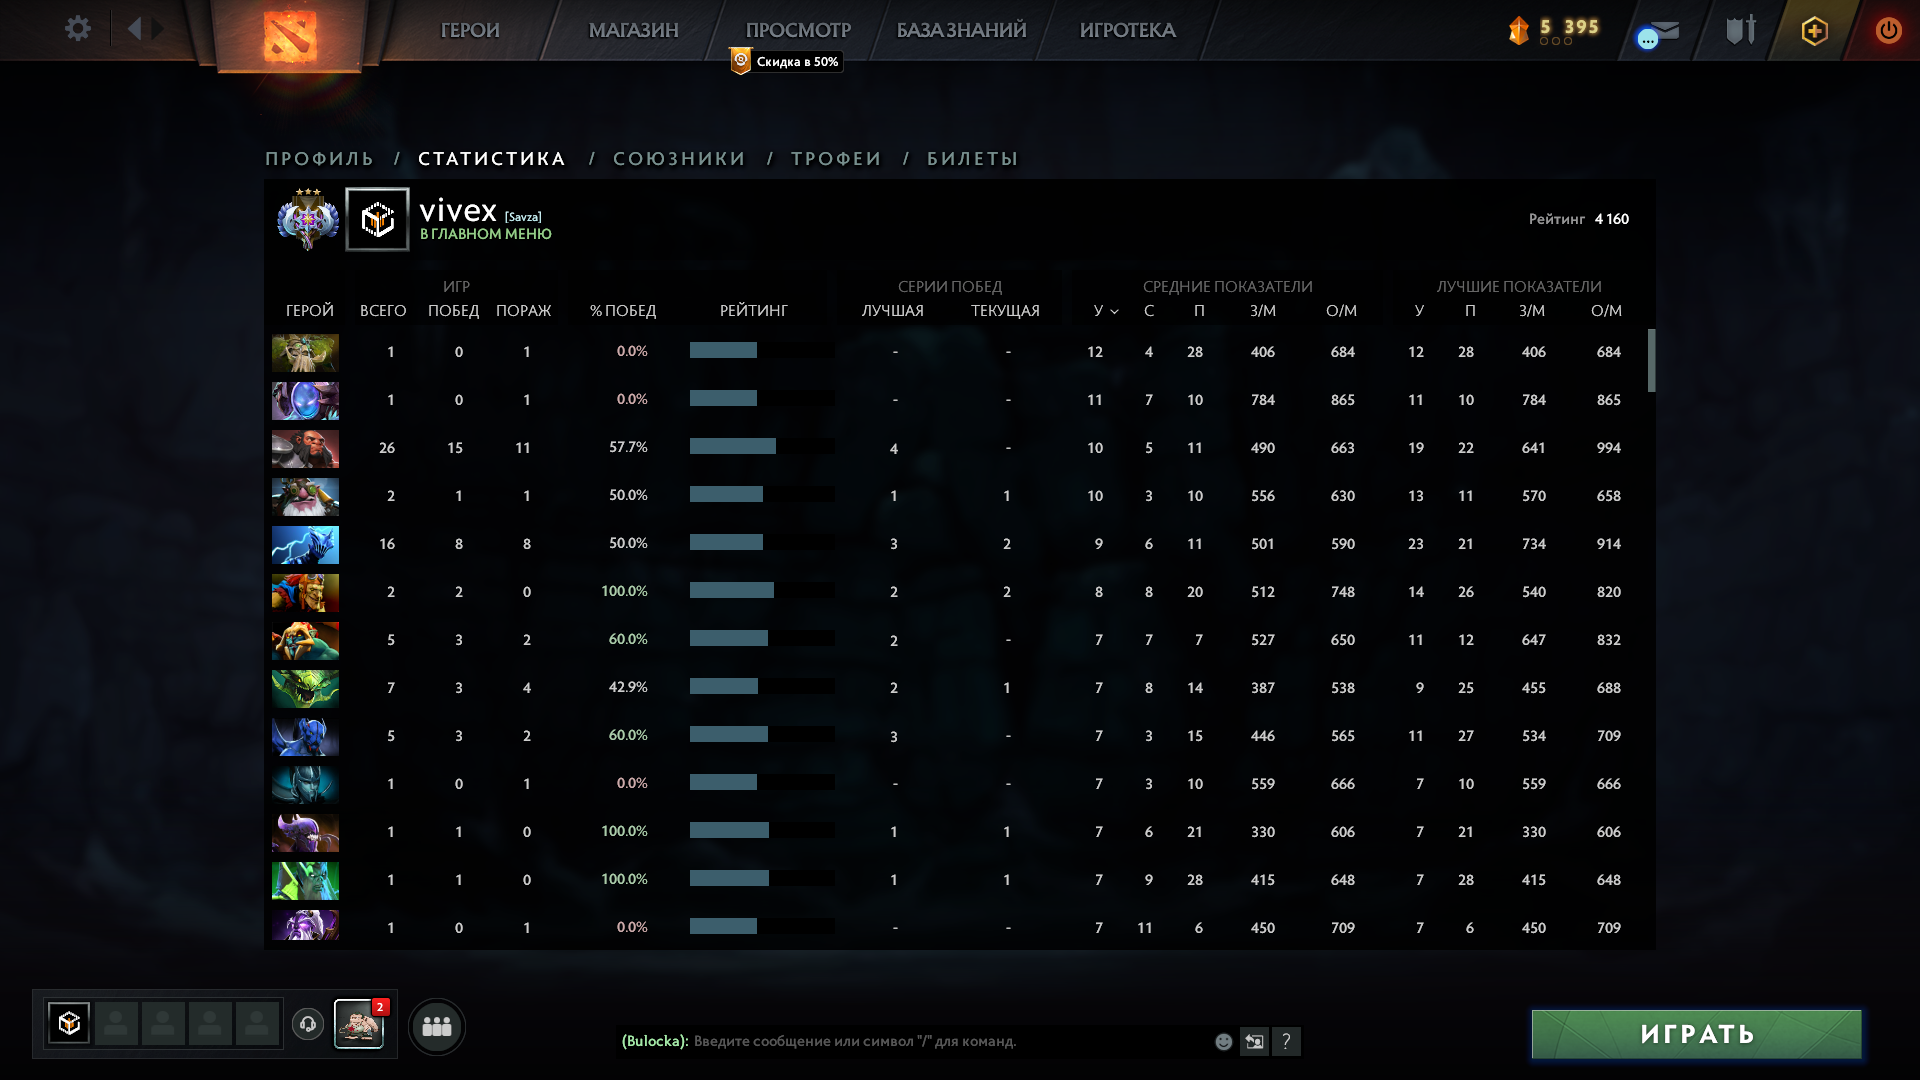This screenshot has width=1920, height=1080.
Task: Click the 5 395 shards amount
Action: pyautogui.click(x=1569, y=27)
